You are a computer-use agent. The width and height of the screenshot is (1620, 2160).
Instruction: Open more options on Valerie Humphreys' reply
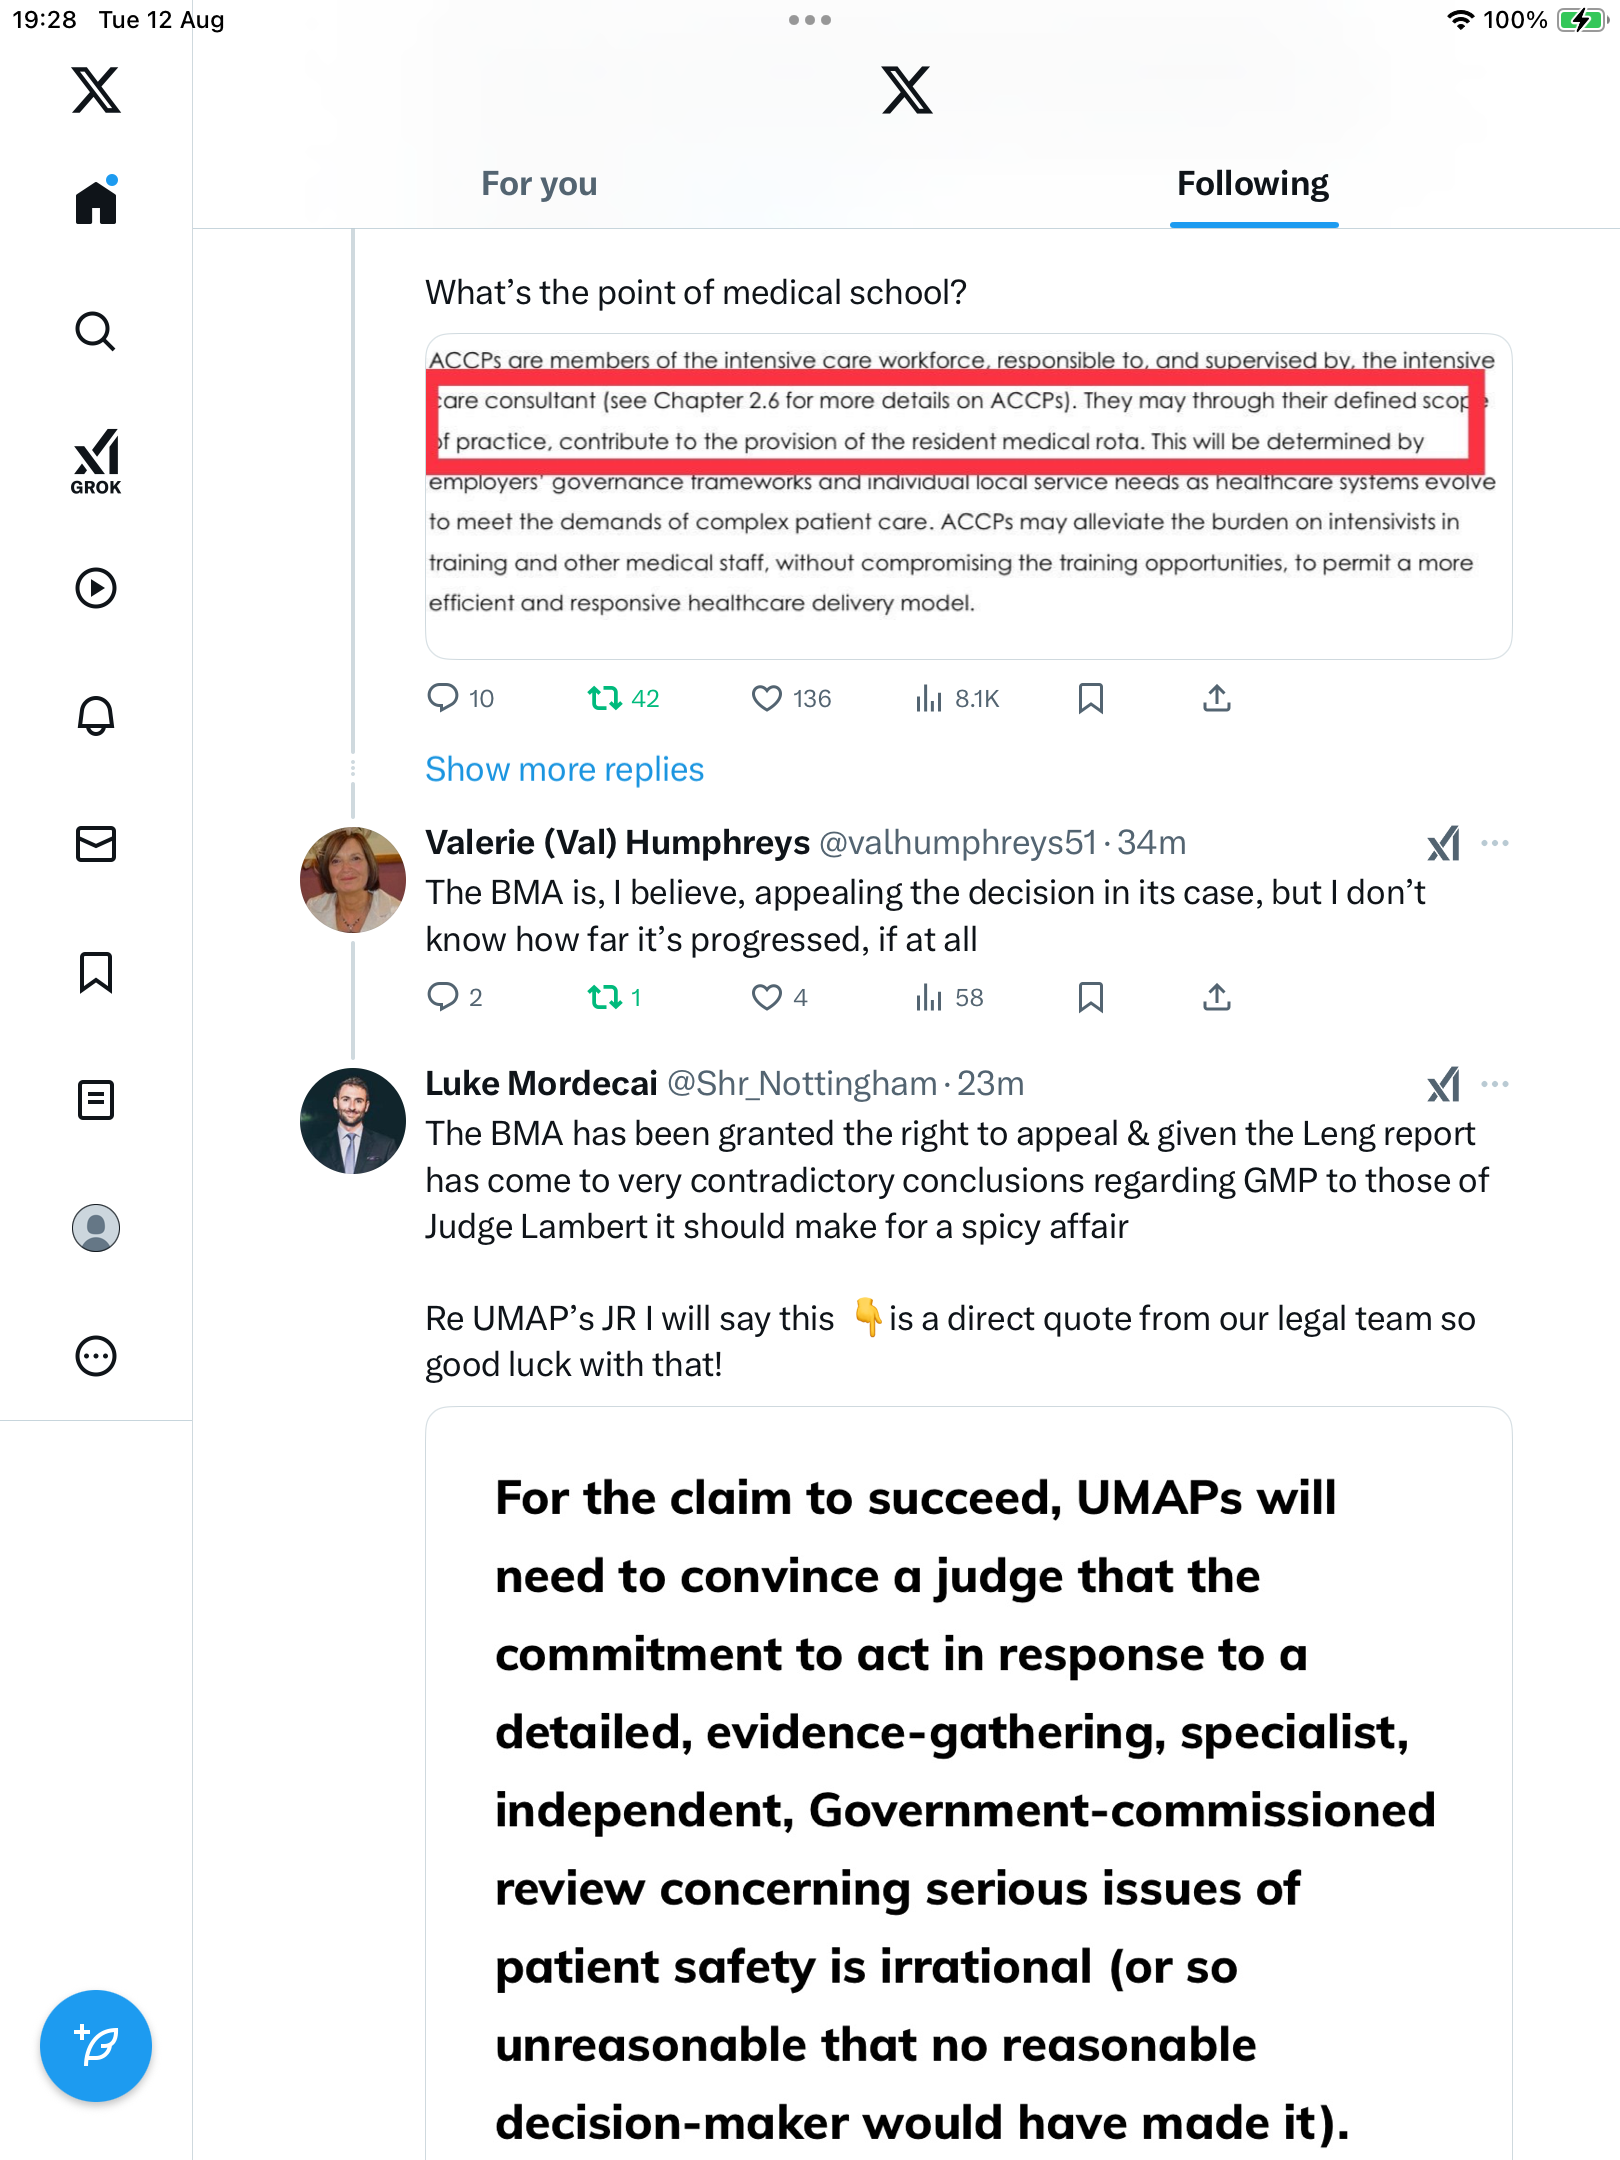[x=1495, y=843]
